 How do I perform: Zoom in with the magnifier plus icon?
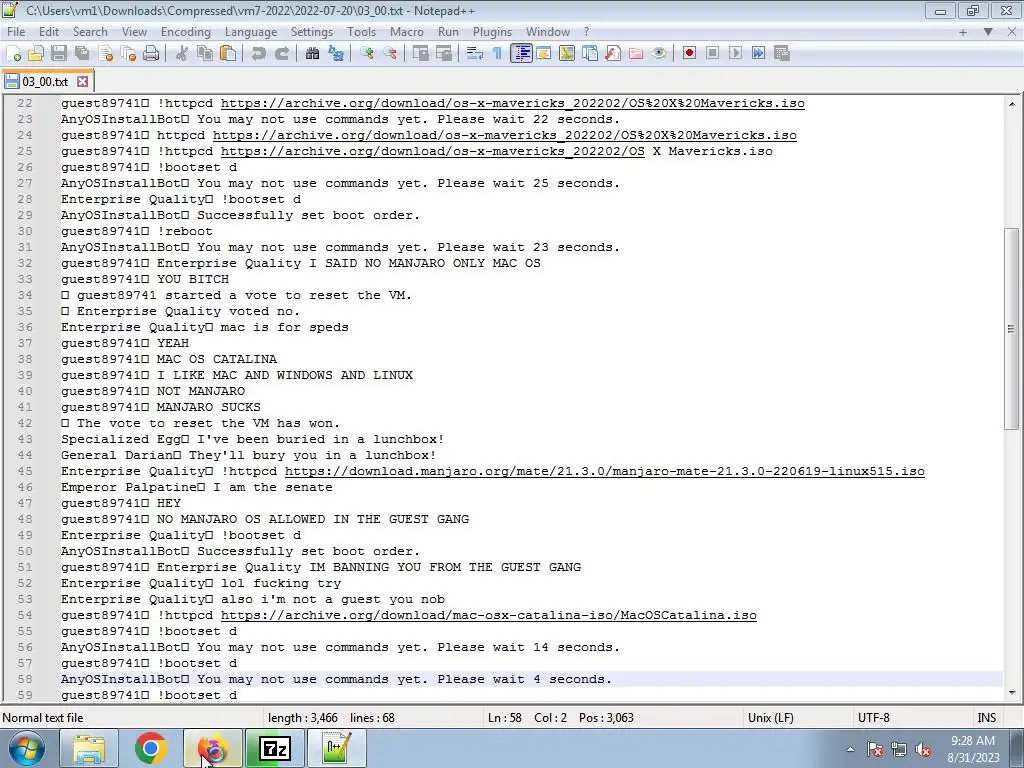[366, 54]
